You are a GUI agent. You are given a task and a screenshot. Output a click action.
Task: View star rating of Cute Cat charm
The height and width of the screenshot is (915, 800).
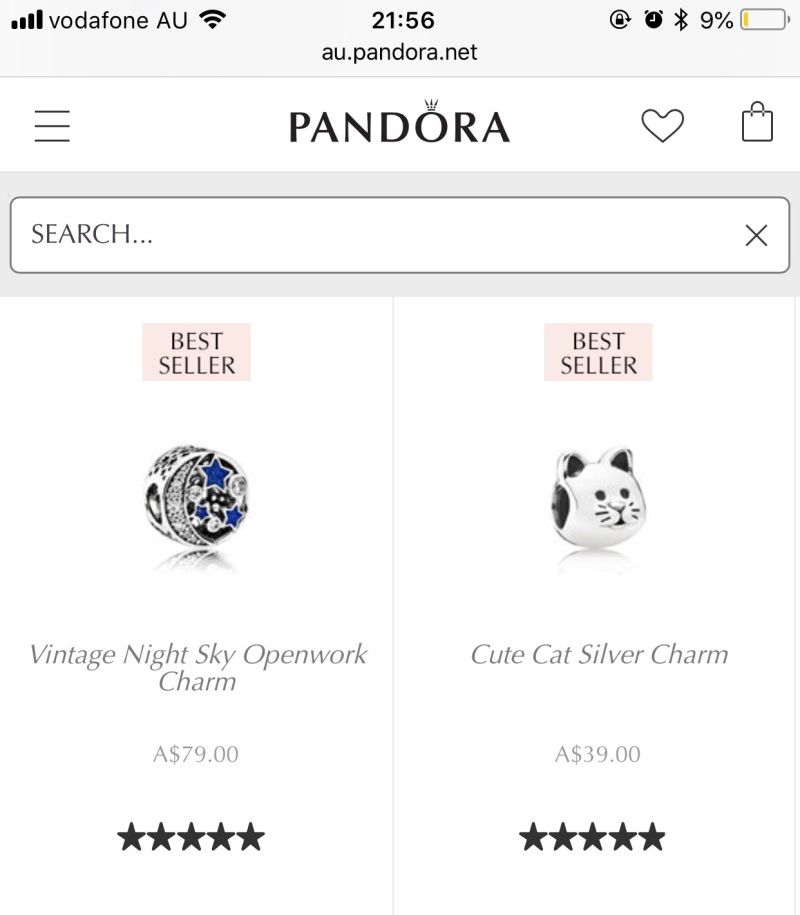coord(592,837)
